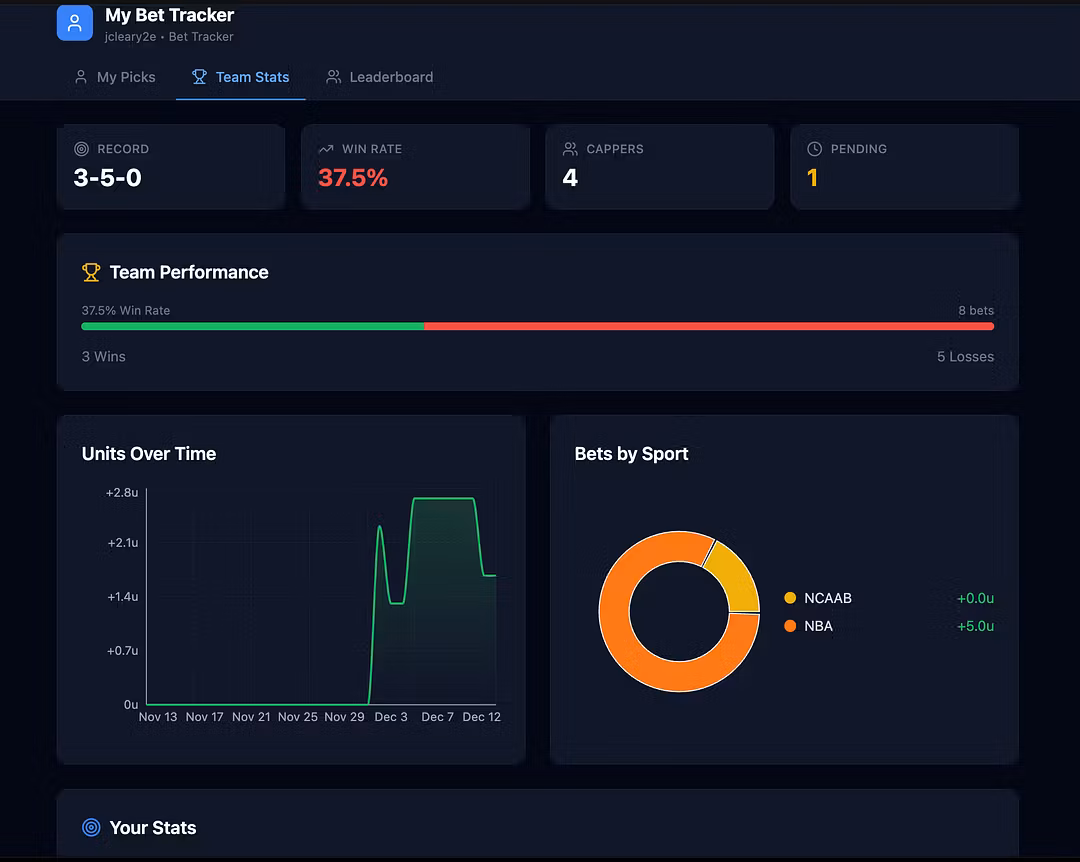The image size is (1080, 862).
Task: Click the NBA legend orange dot
Action: [x=790, y=626]
